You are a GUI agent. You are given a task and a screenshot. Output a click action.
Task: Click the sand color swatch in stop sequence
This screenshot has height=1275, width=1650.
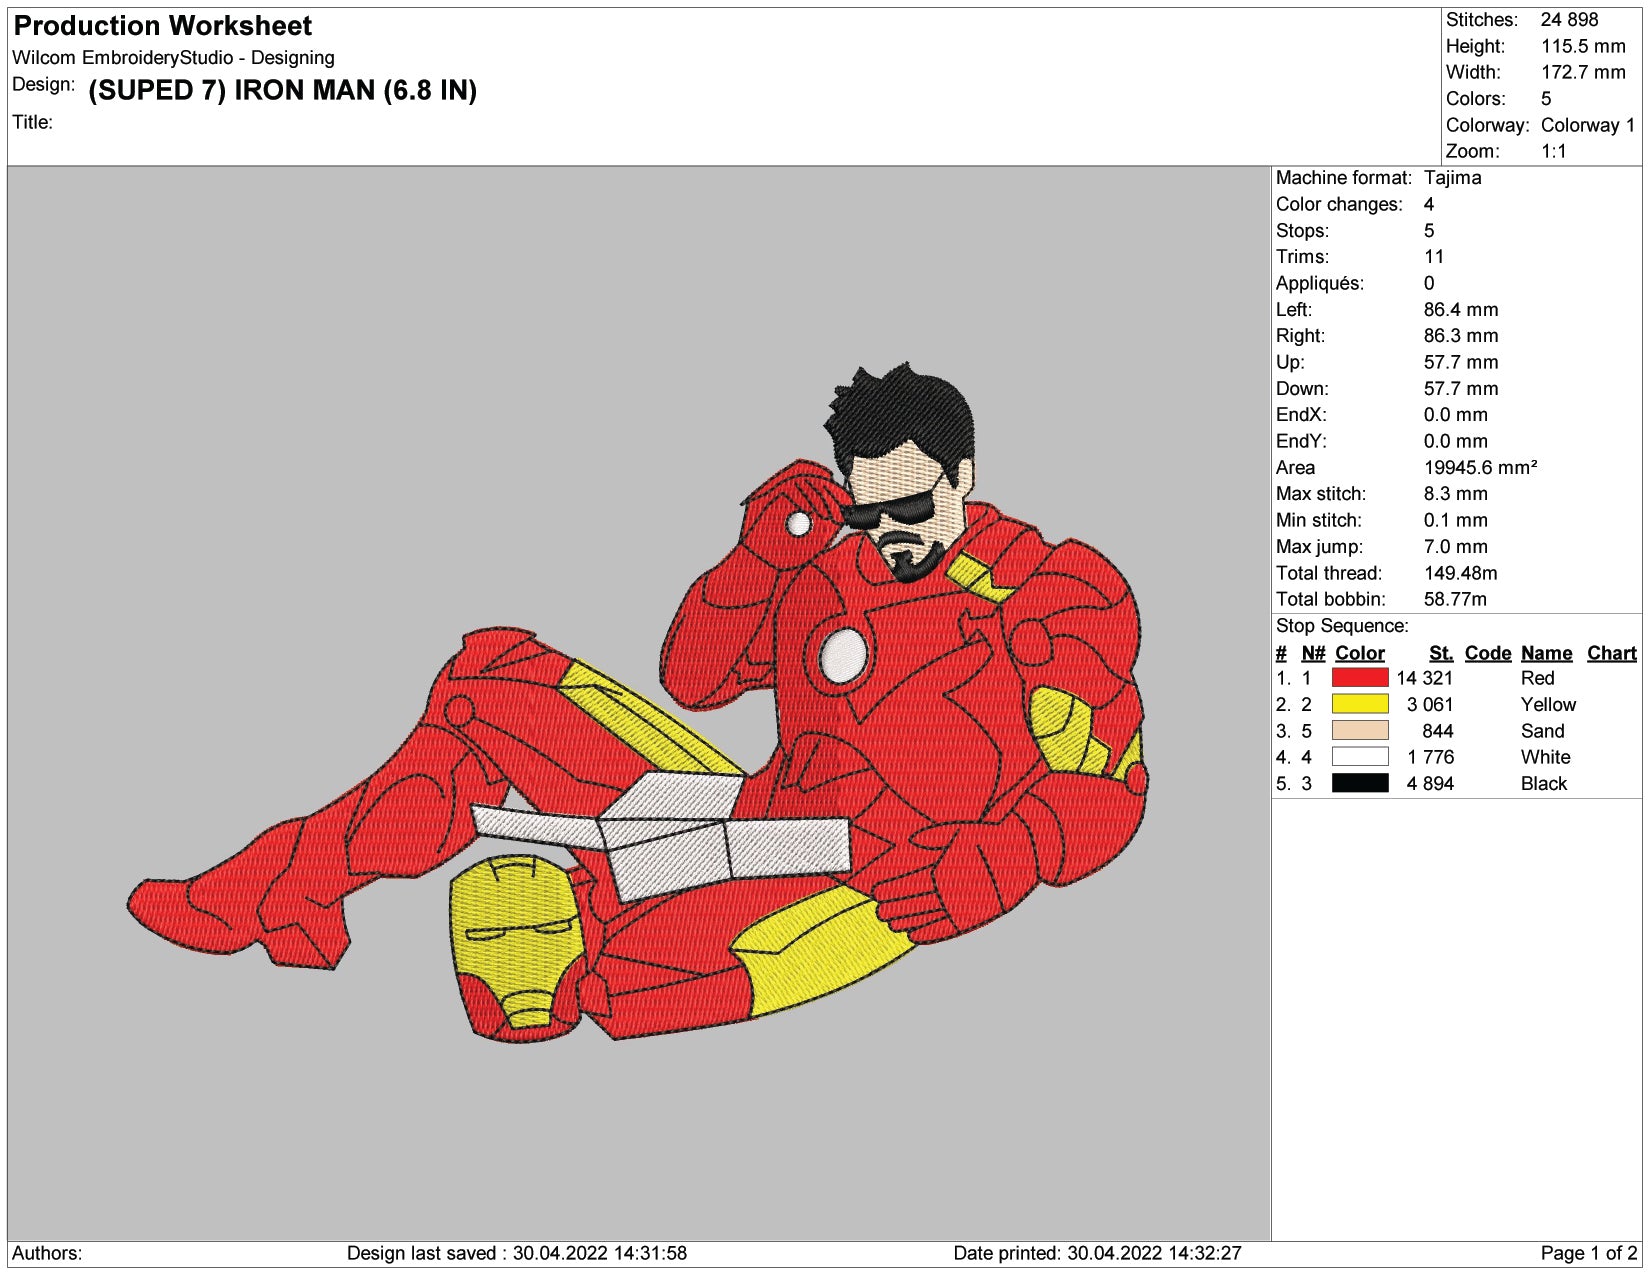point(1360,731)
